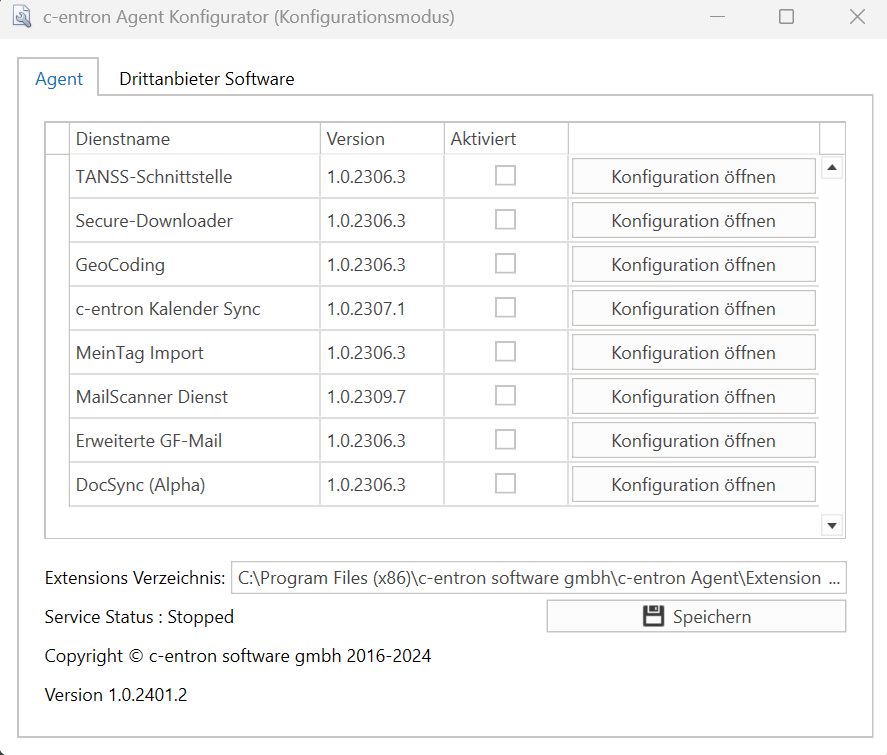Open GeoCoding configuration
Screen dimensions: 887x755
tap(694, 265)
